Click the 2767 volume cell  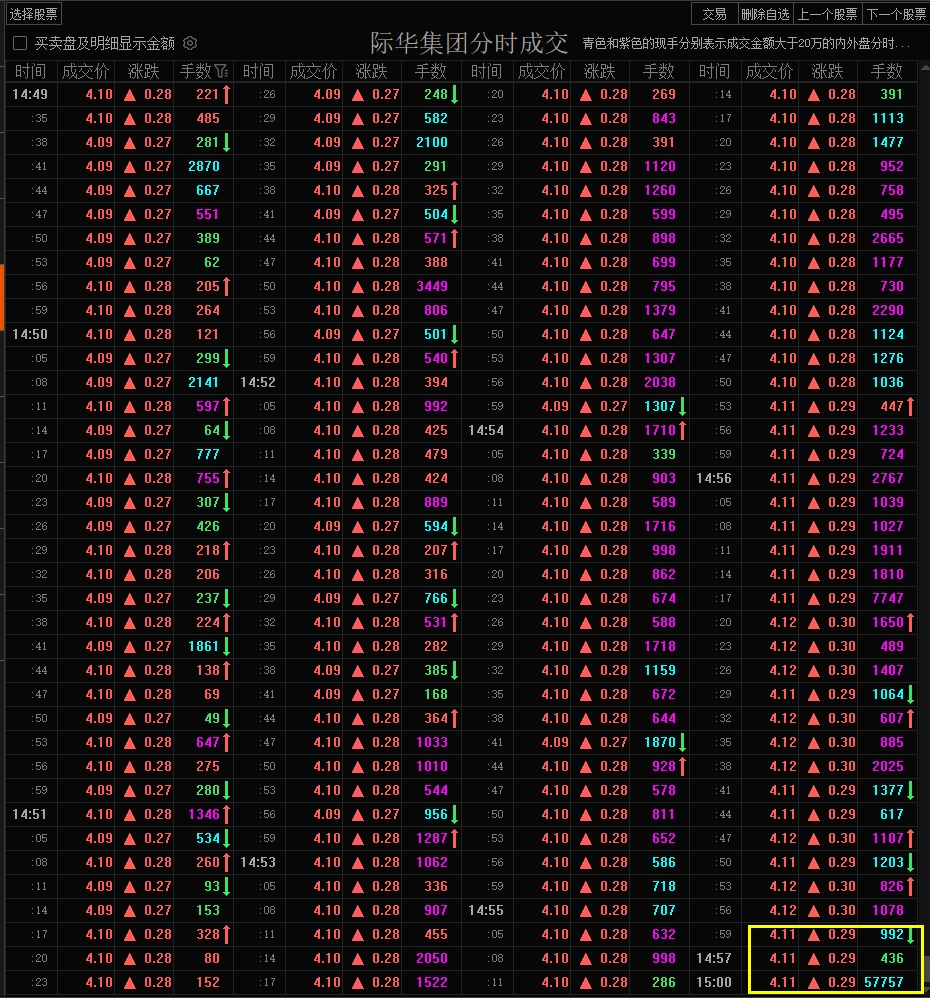pyautogui.click(x=887, y=478)
